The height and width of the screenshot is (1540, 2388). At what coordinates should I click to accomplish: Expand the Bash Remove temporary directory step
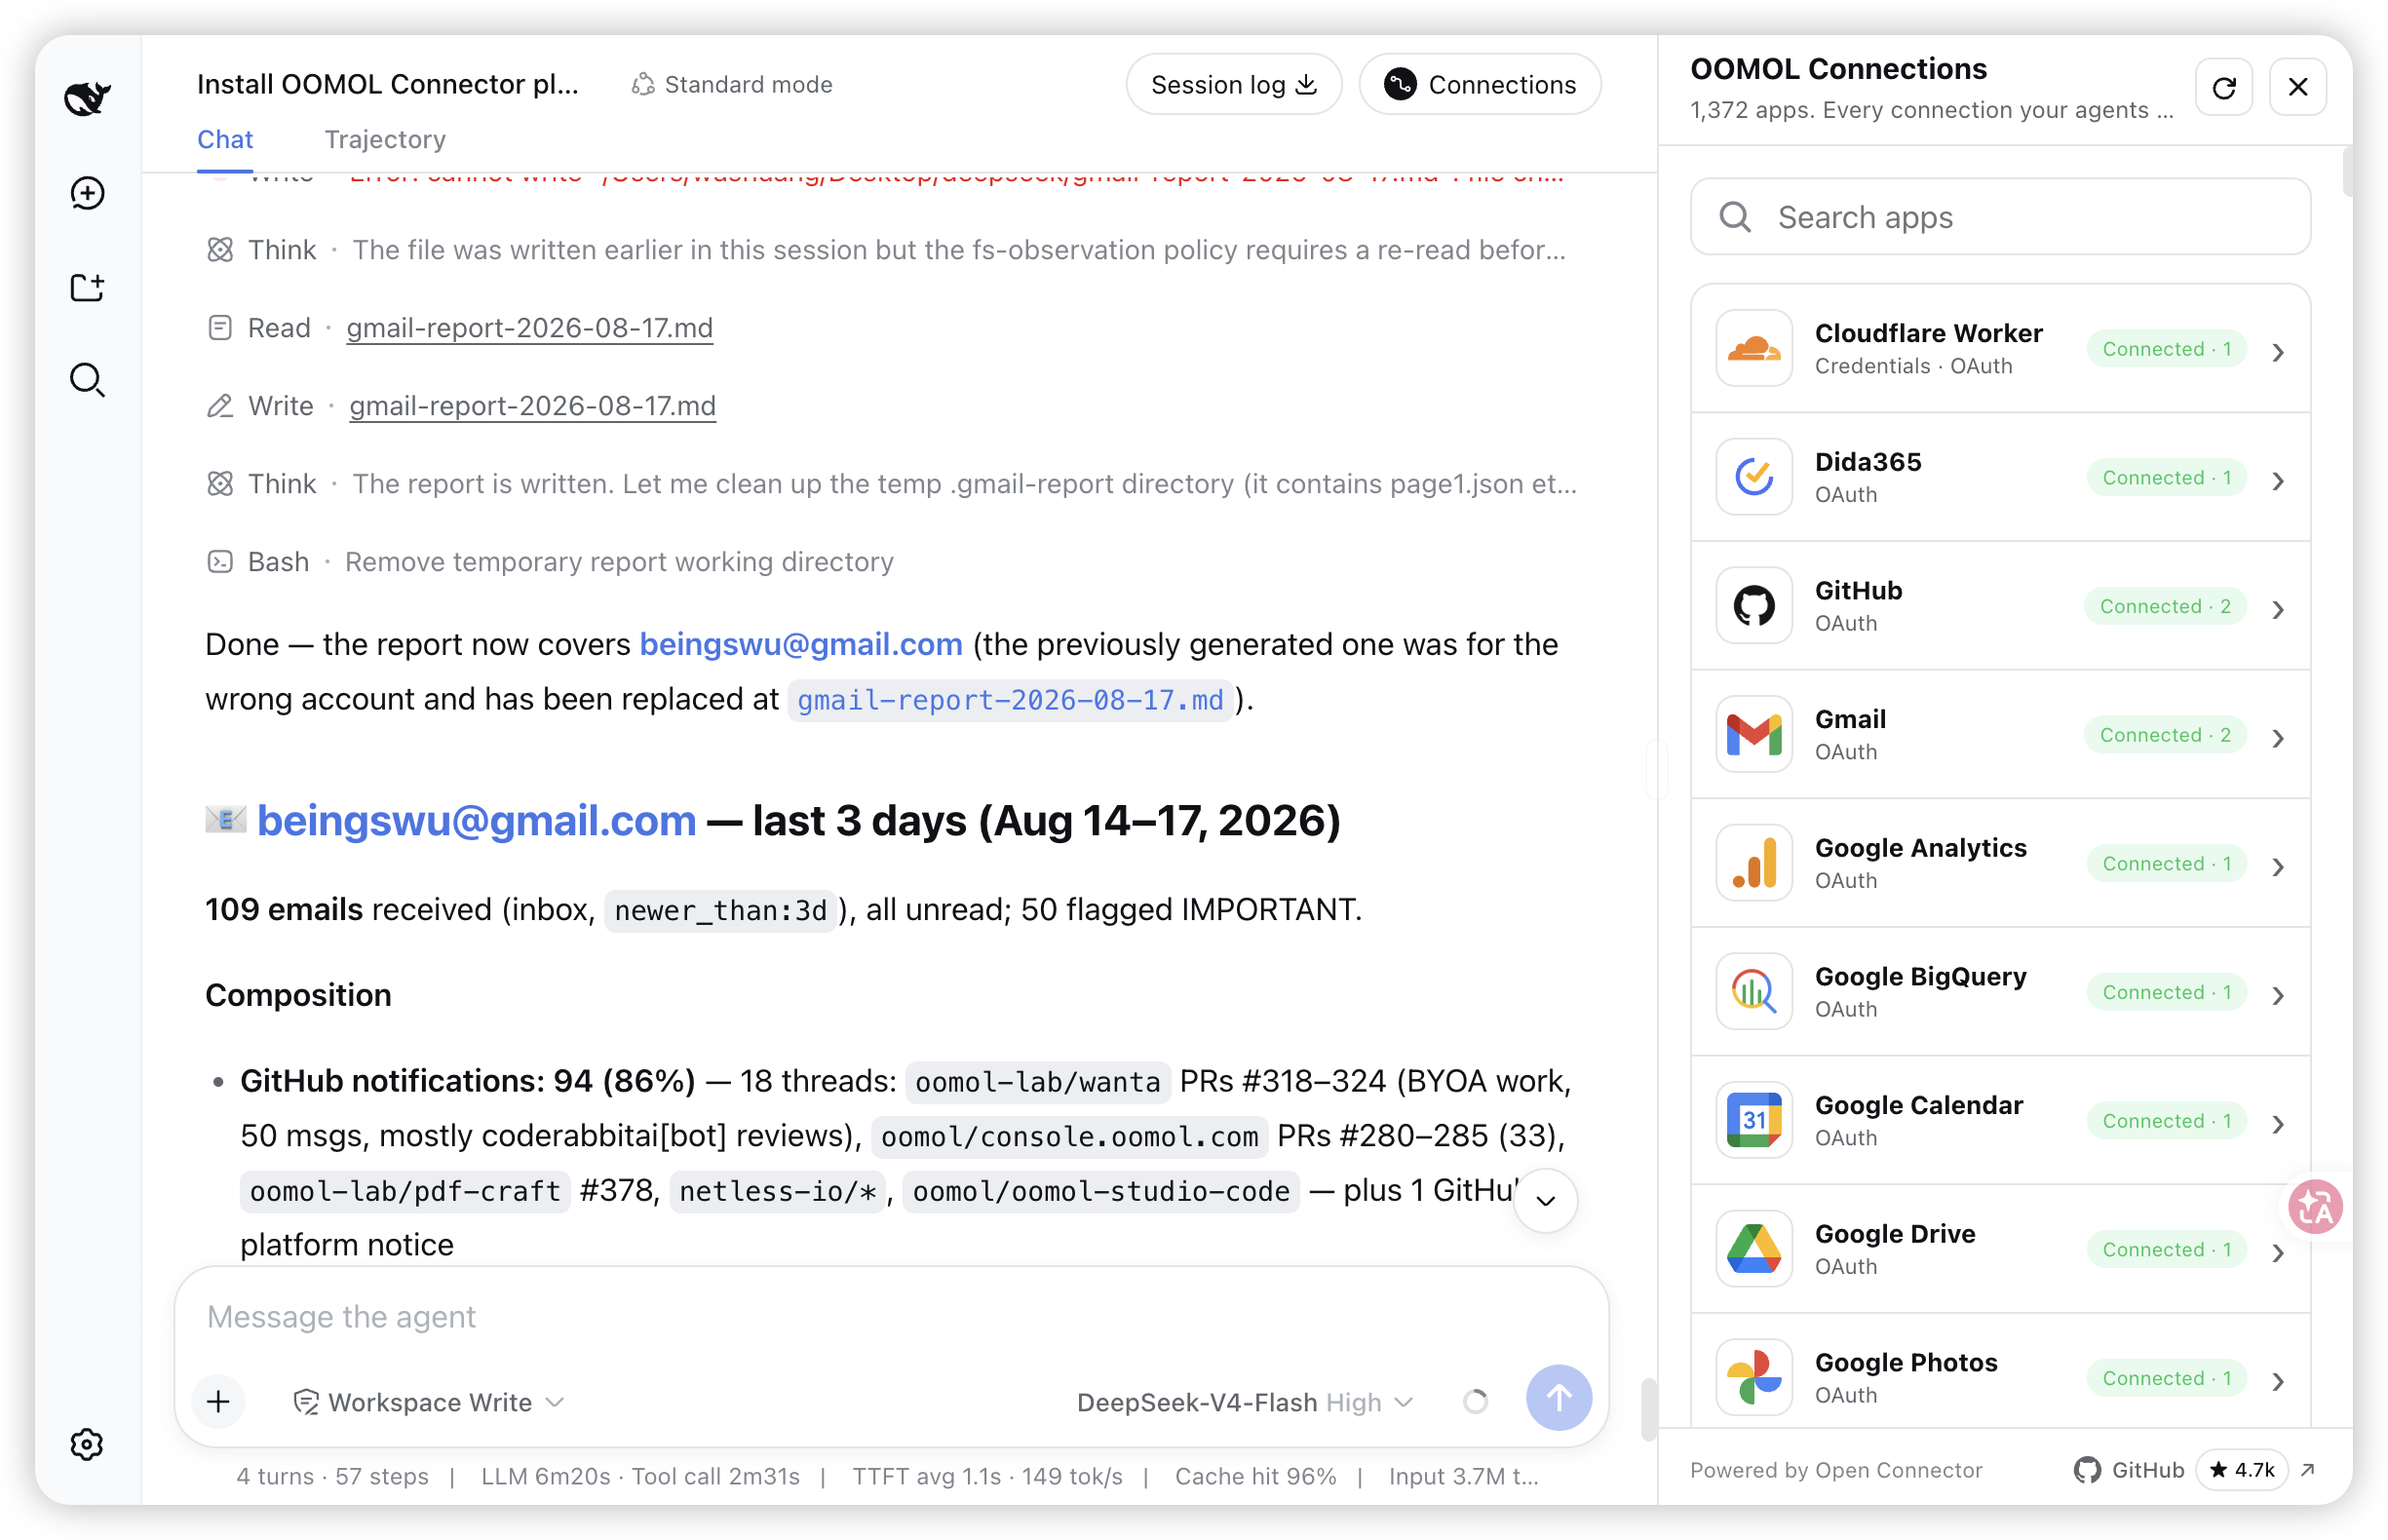point(549,562)
